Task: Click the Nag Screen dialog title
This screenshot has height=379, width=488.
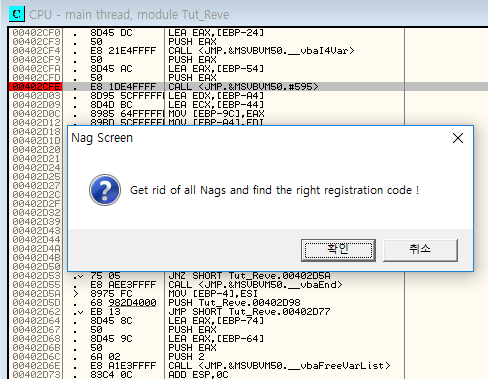Action: point(102,138)
